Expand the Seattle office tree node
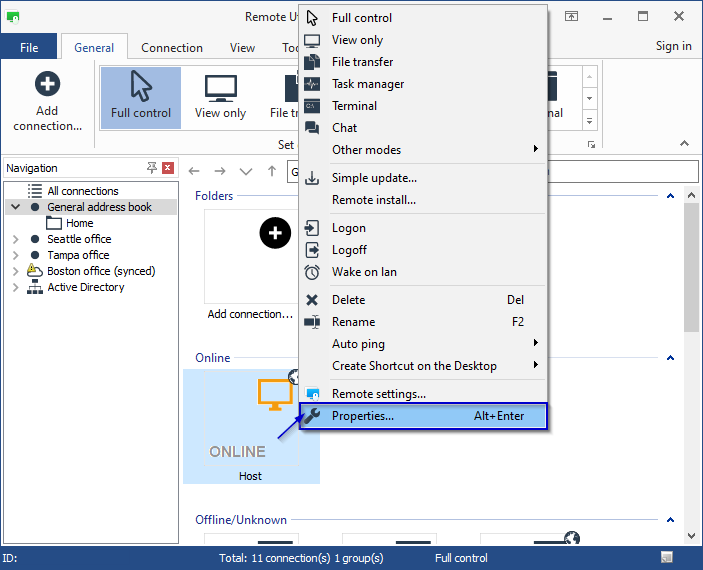The height and width of the screenshot is (570, 703). click(x=16, y=240)
